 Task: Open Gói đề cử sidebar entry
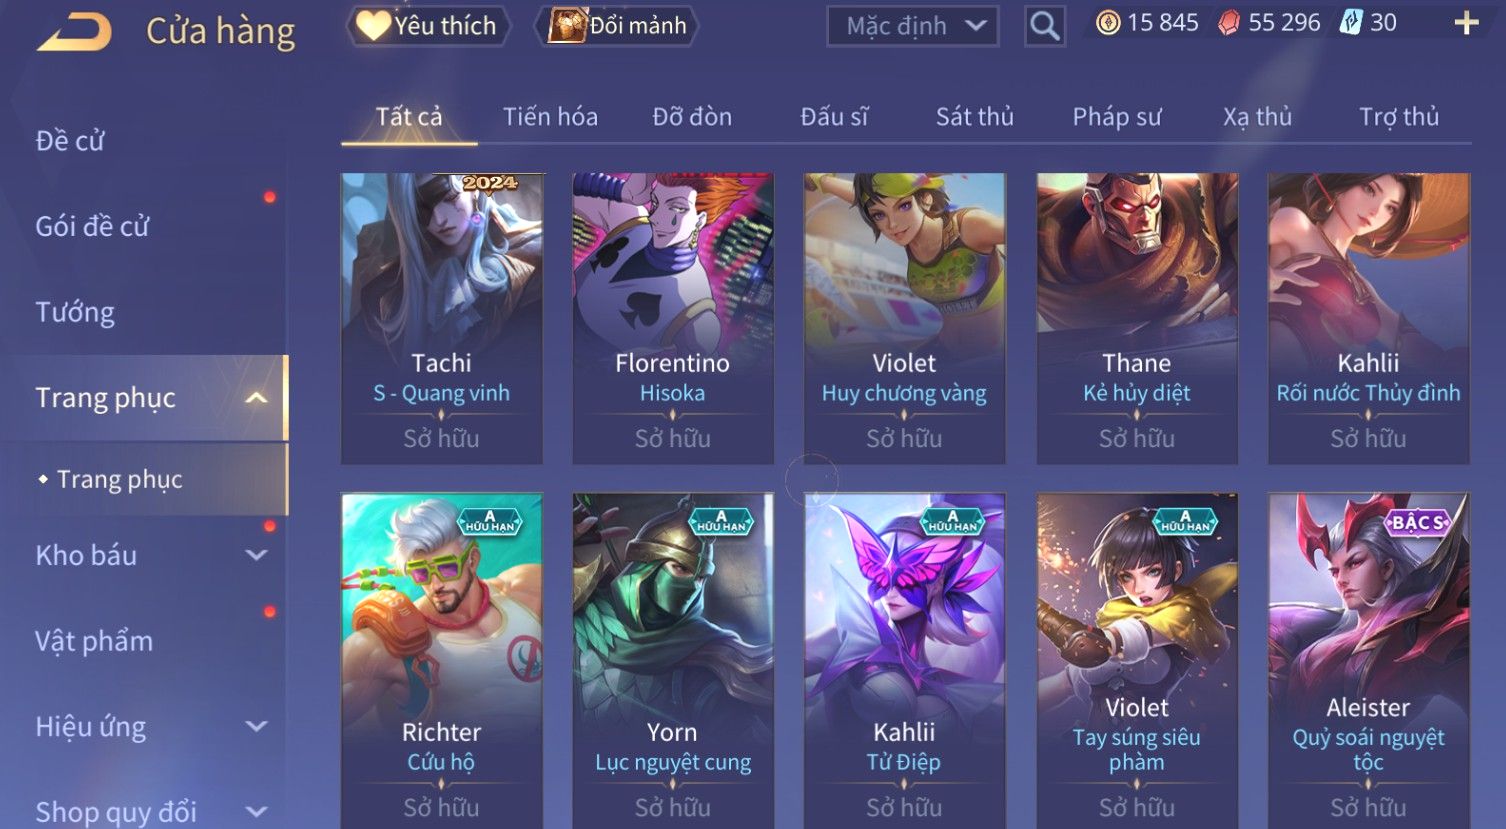[92, 227]
